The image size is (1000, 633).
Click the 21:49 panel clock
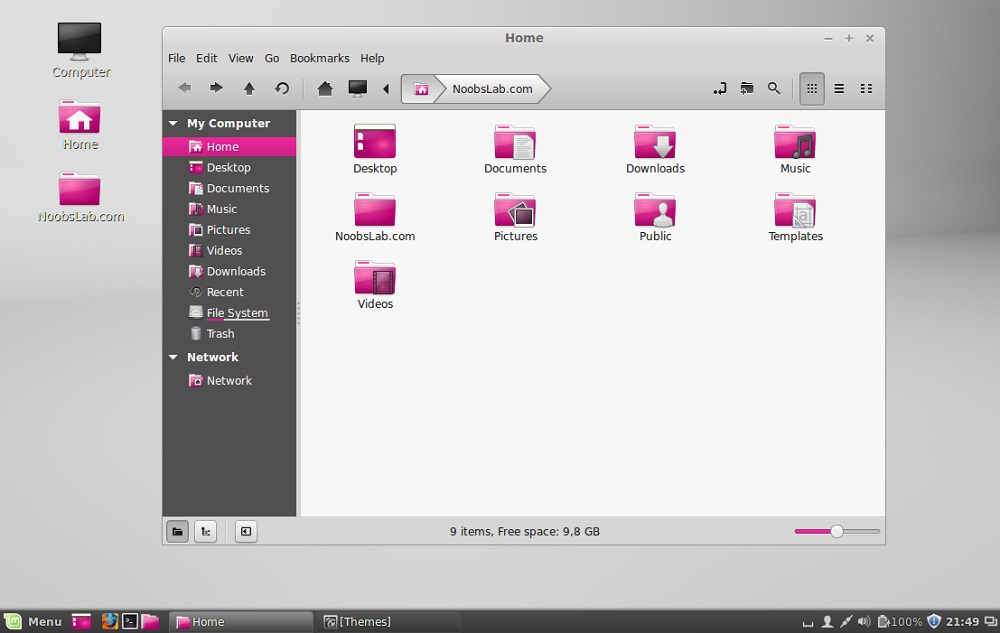coord(962,622)
